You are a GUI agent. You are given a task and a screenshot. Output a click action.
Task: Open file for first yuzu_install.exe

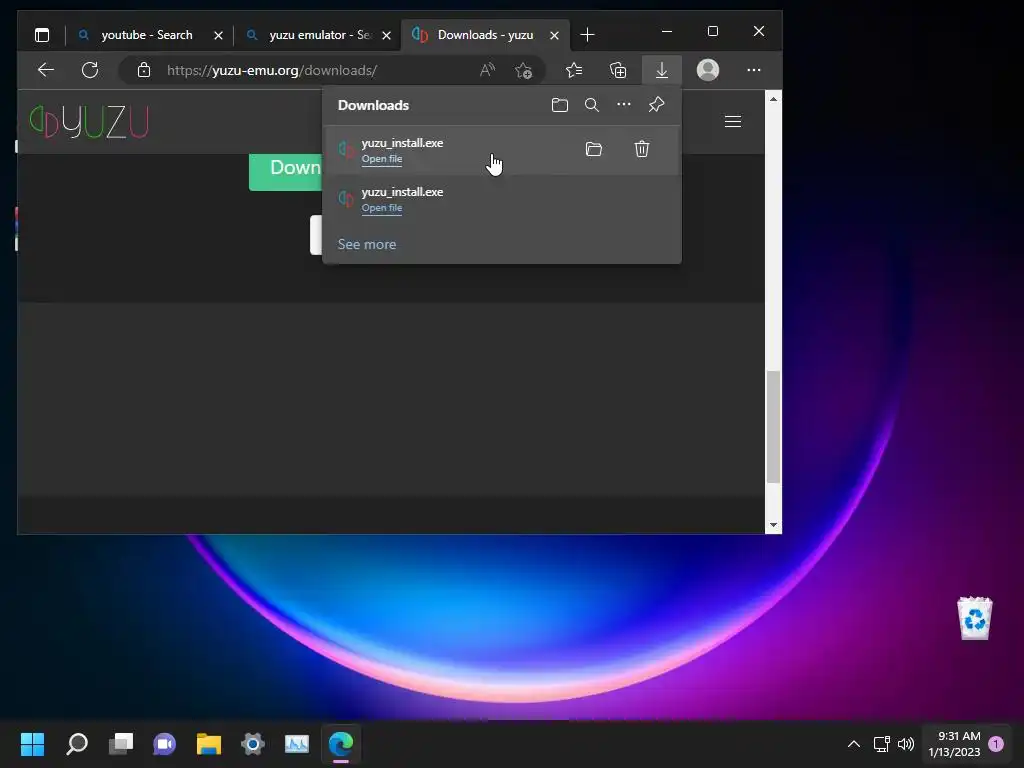click(x=382, y=159)
